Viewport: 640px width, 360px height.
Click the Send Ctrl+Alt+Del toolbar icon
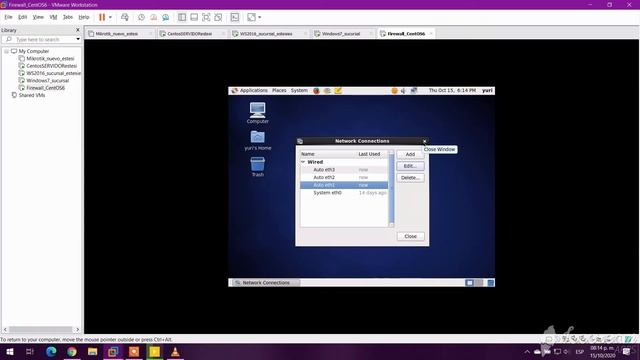tap(125, 17)
